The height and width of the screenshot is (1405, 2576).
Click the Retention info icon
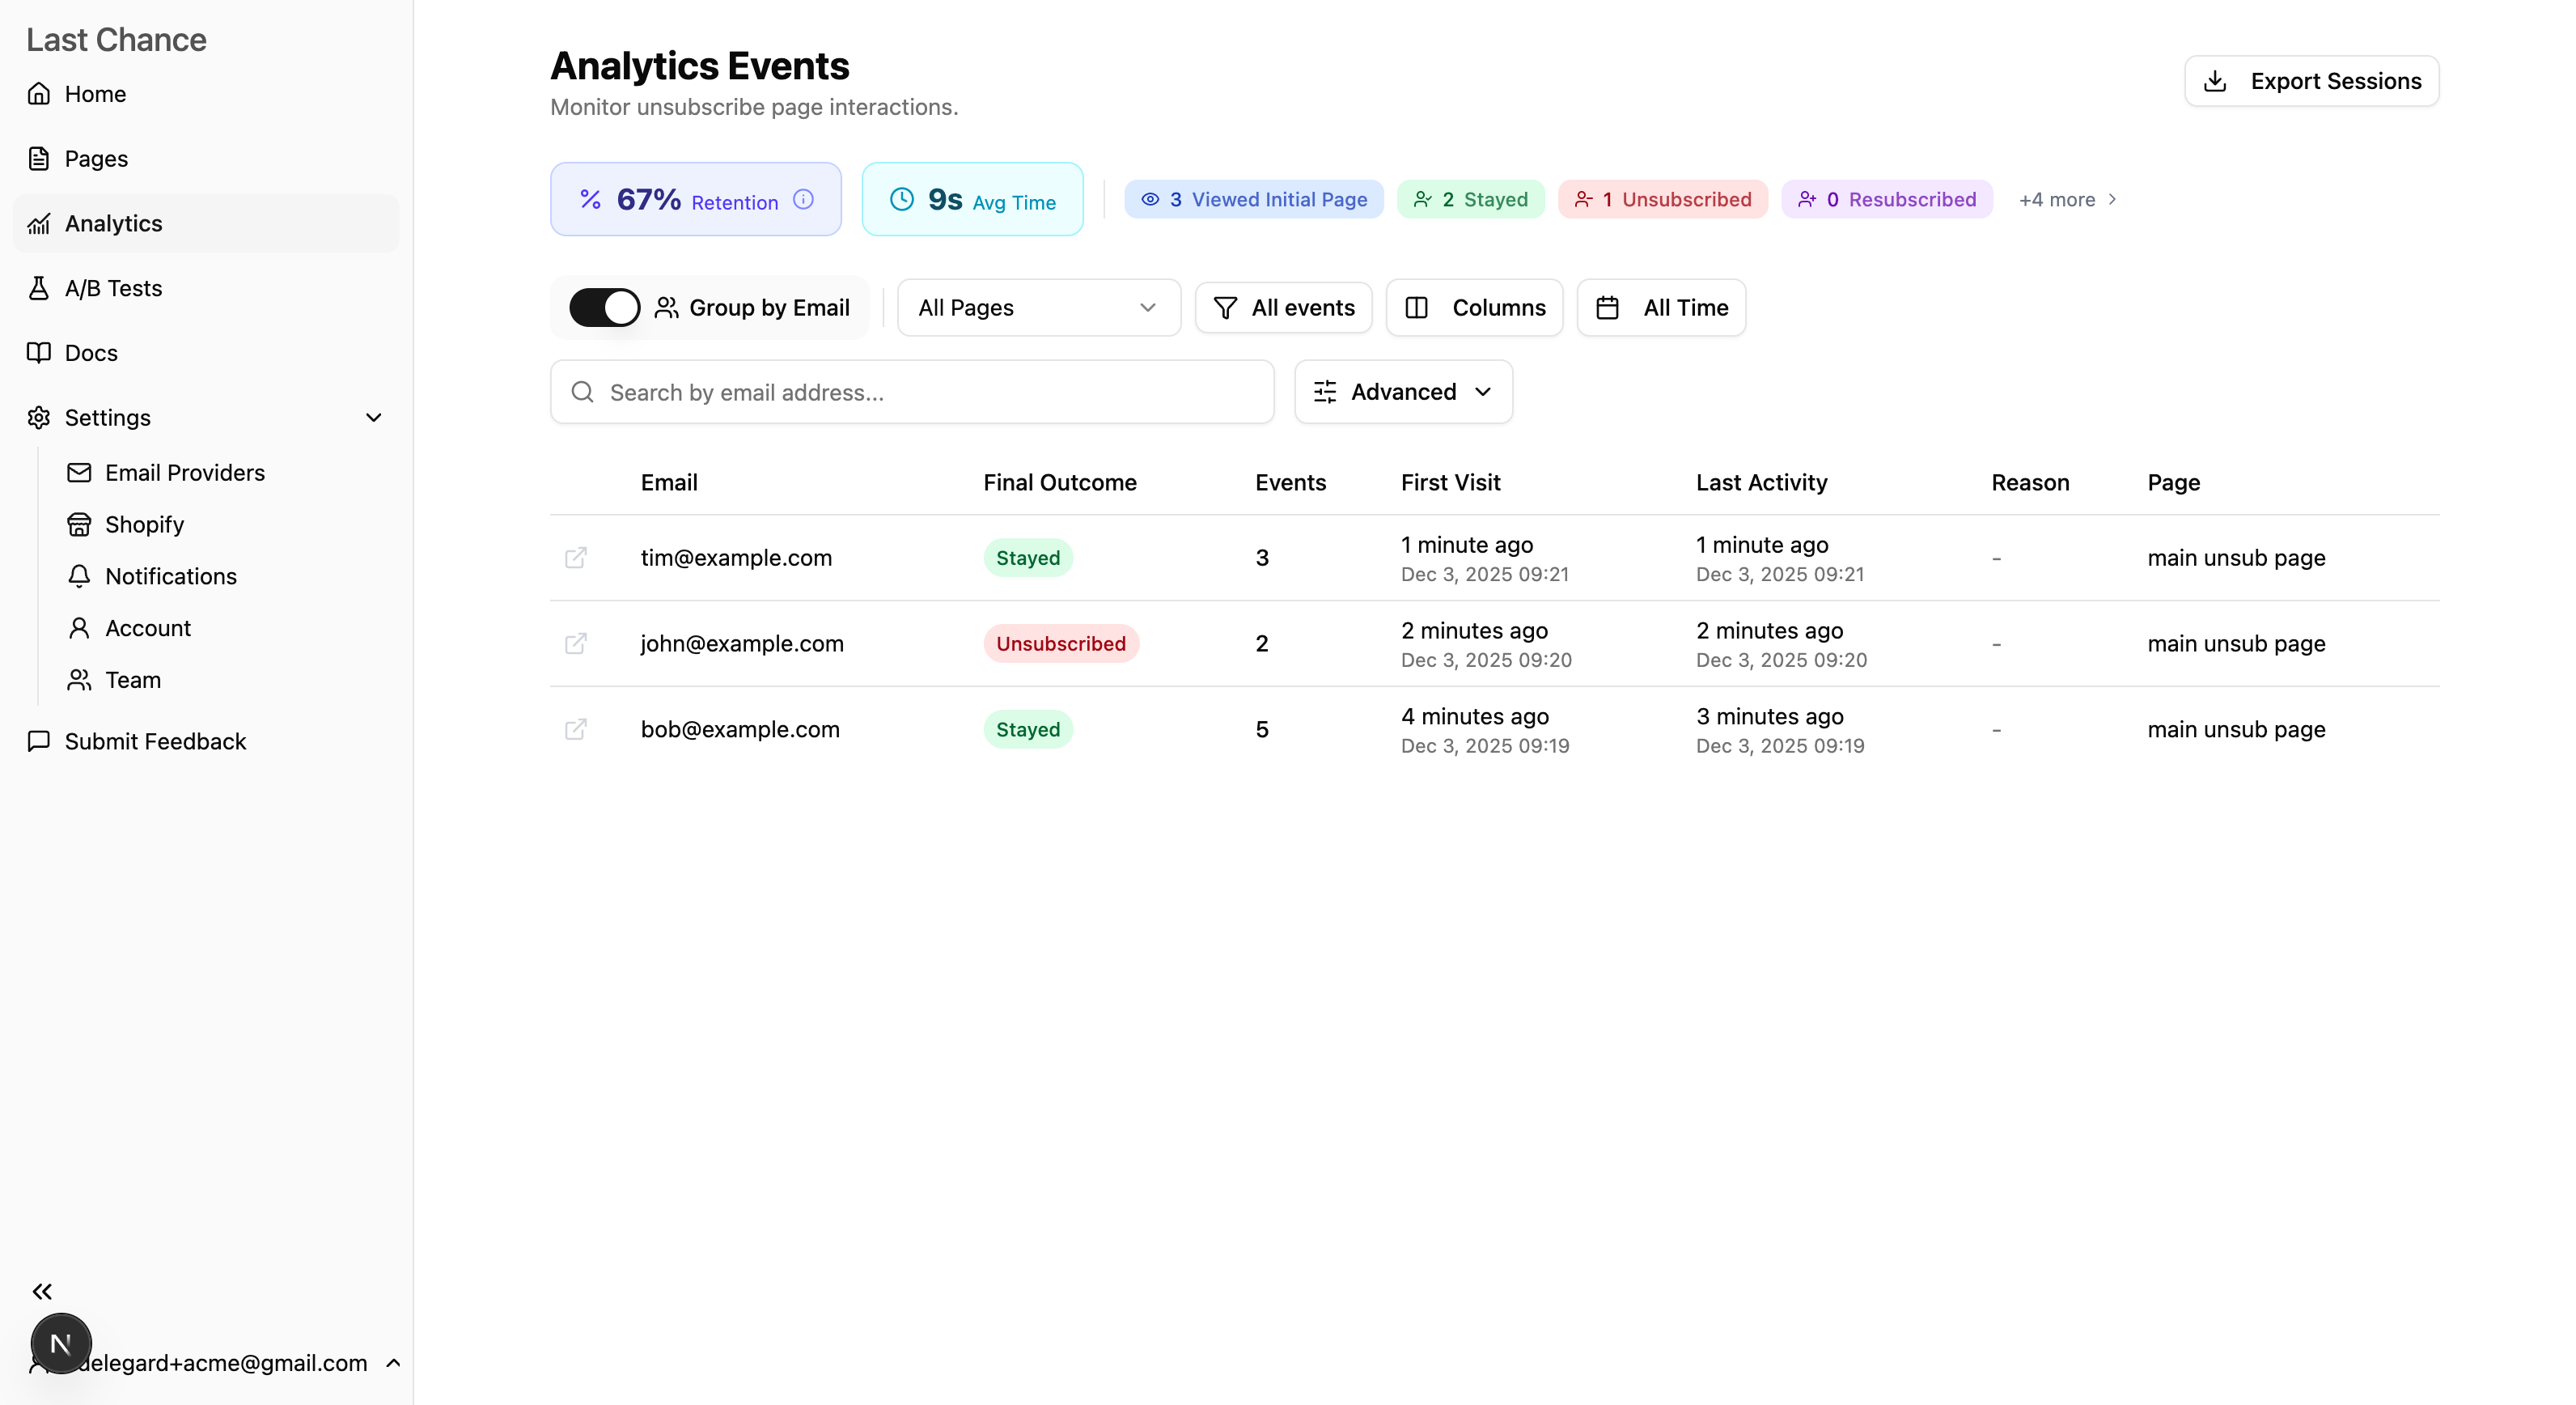pos(803,199)
